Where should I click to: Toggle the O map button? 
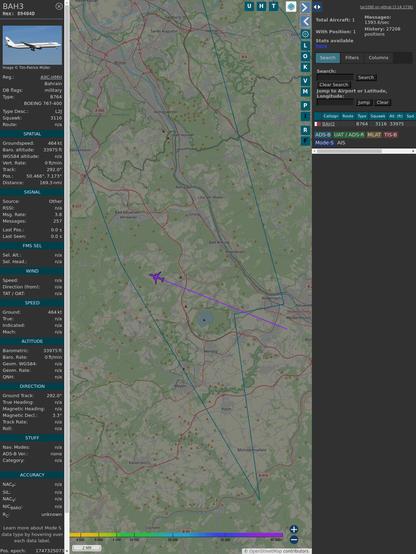click(x=305, y=56)
